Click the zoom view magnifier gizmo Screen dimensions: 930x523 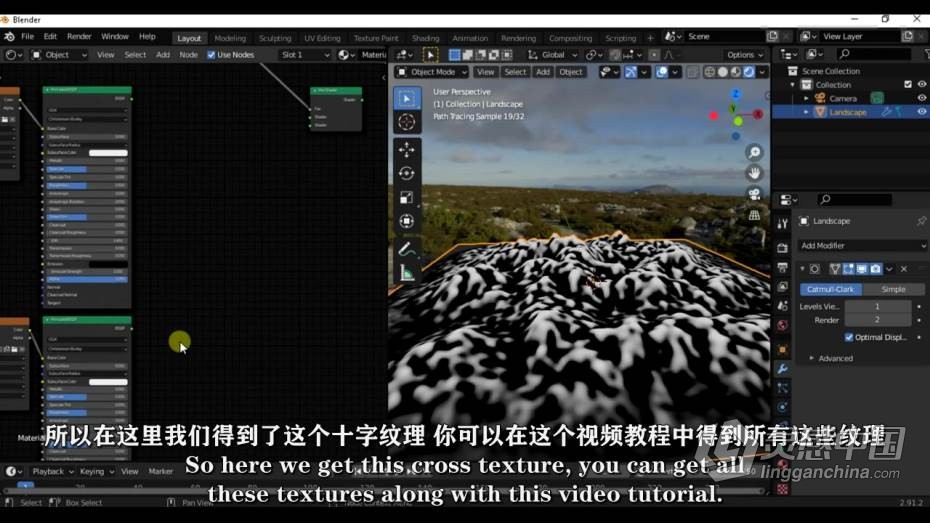coord(754,152)
